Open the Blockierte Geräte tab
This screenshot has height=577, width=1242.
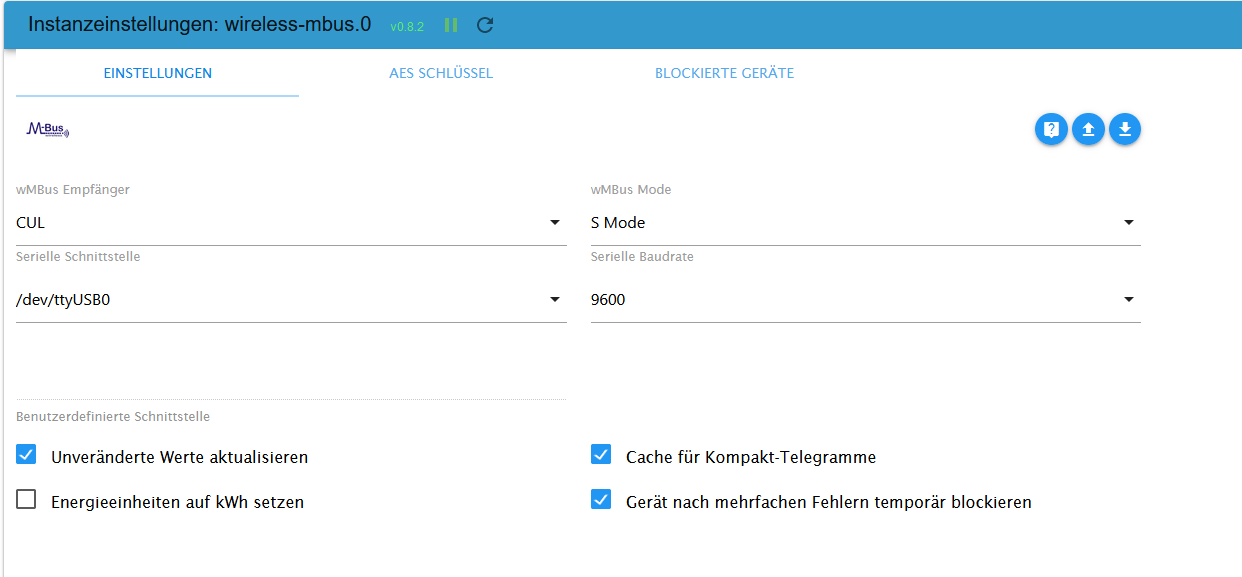[x=725, y=73]
